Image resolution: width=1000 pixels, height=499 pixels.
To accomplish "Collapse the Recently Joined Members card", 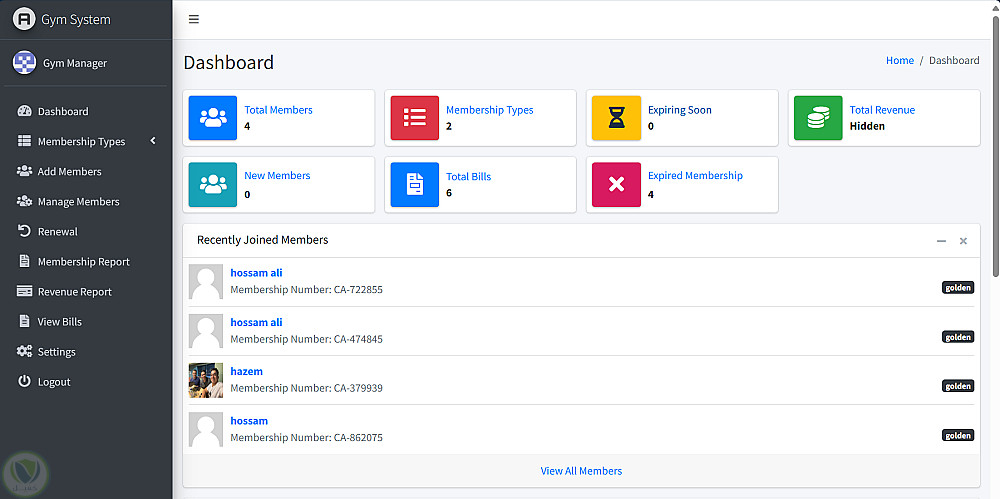I will (941, 241).
